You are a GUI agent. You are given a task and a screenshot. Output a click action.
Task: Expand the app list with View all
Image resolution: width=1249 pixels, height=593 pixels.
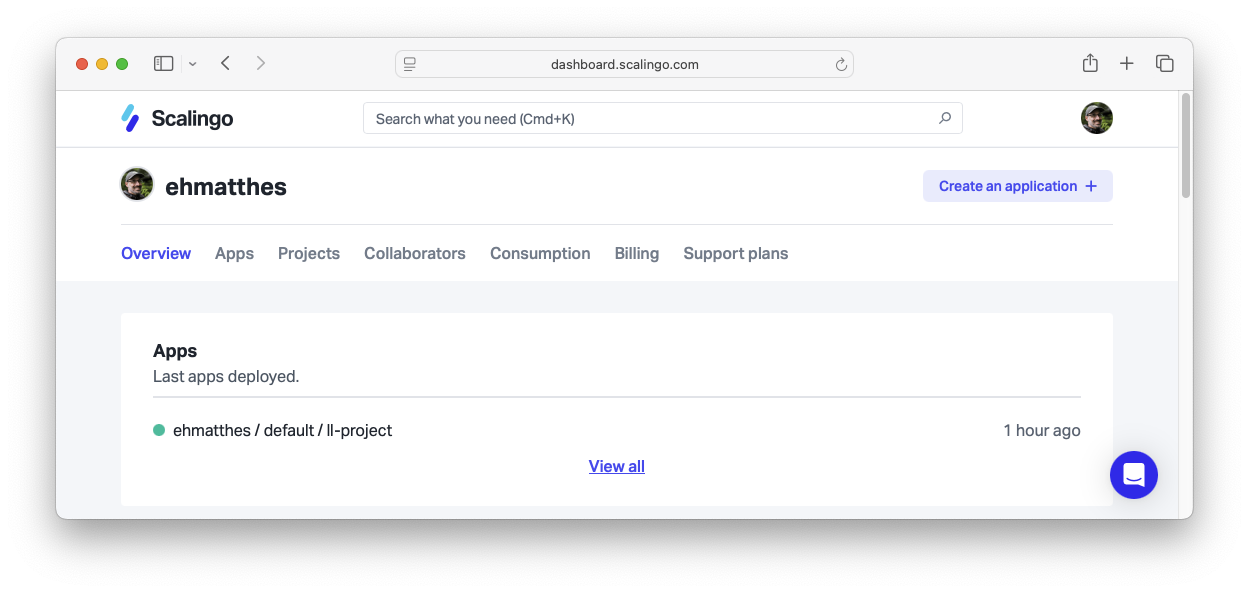(616, 466)
